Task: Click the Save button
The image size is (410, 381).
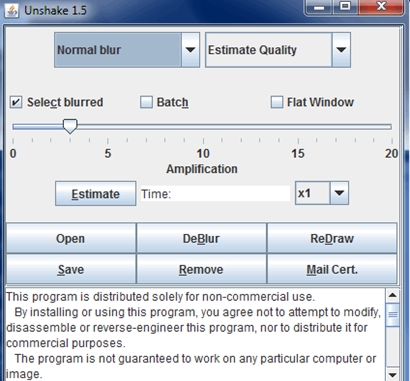Action: pyautogui.click(x=71, y=269)
